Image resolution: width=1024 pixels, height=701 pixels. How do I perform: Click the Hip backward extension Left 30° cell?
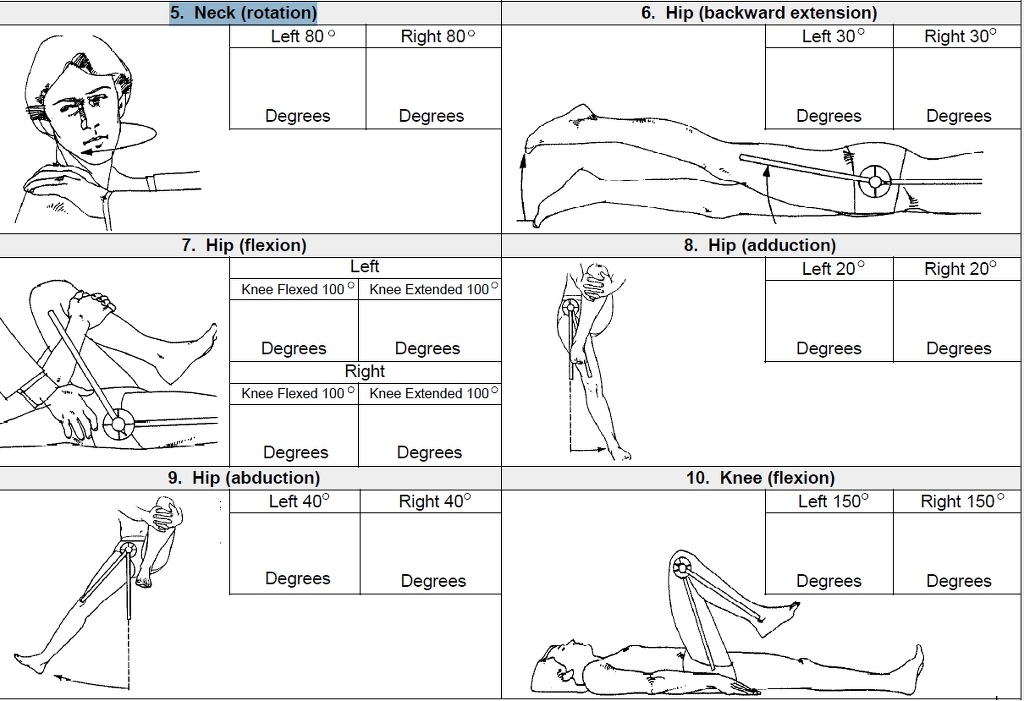(829, 88)
